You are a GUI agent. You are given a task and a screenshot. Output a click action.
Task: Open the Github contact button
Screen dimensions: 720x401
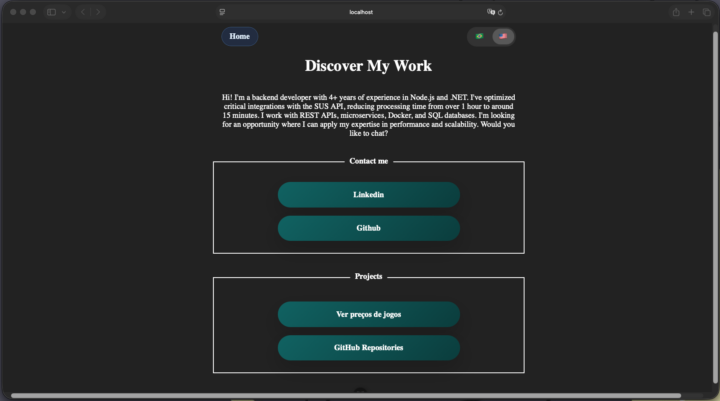coord(369,228)
